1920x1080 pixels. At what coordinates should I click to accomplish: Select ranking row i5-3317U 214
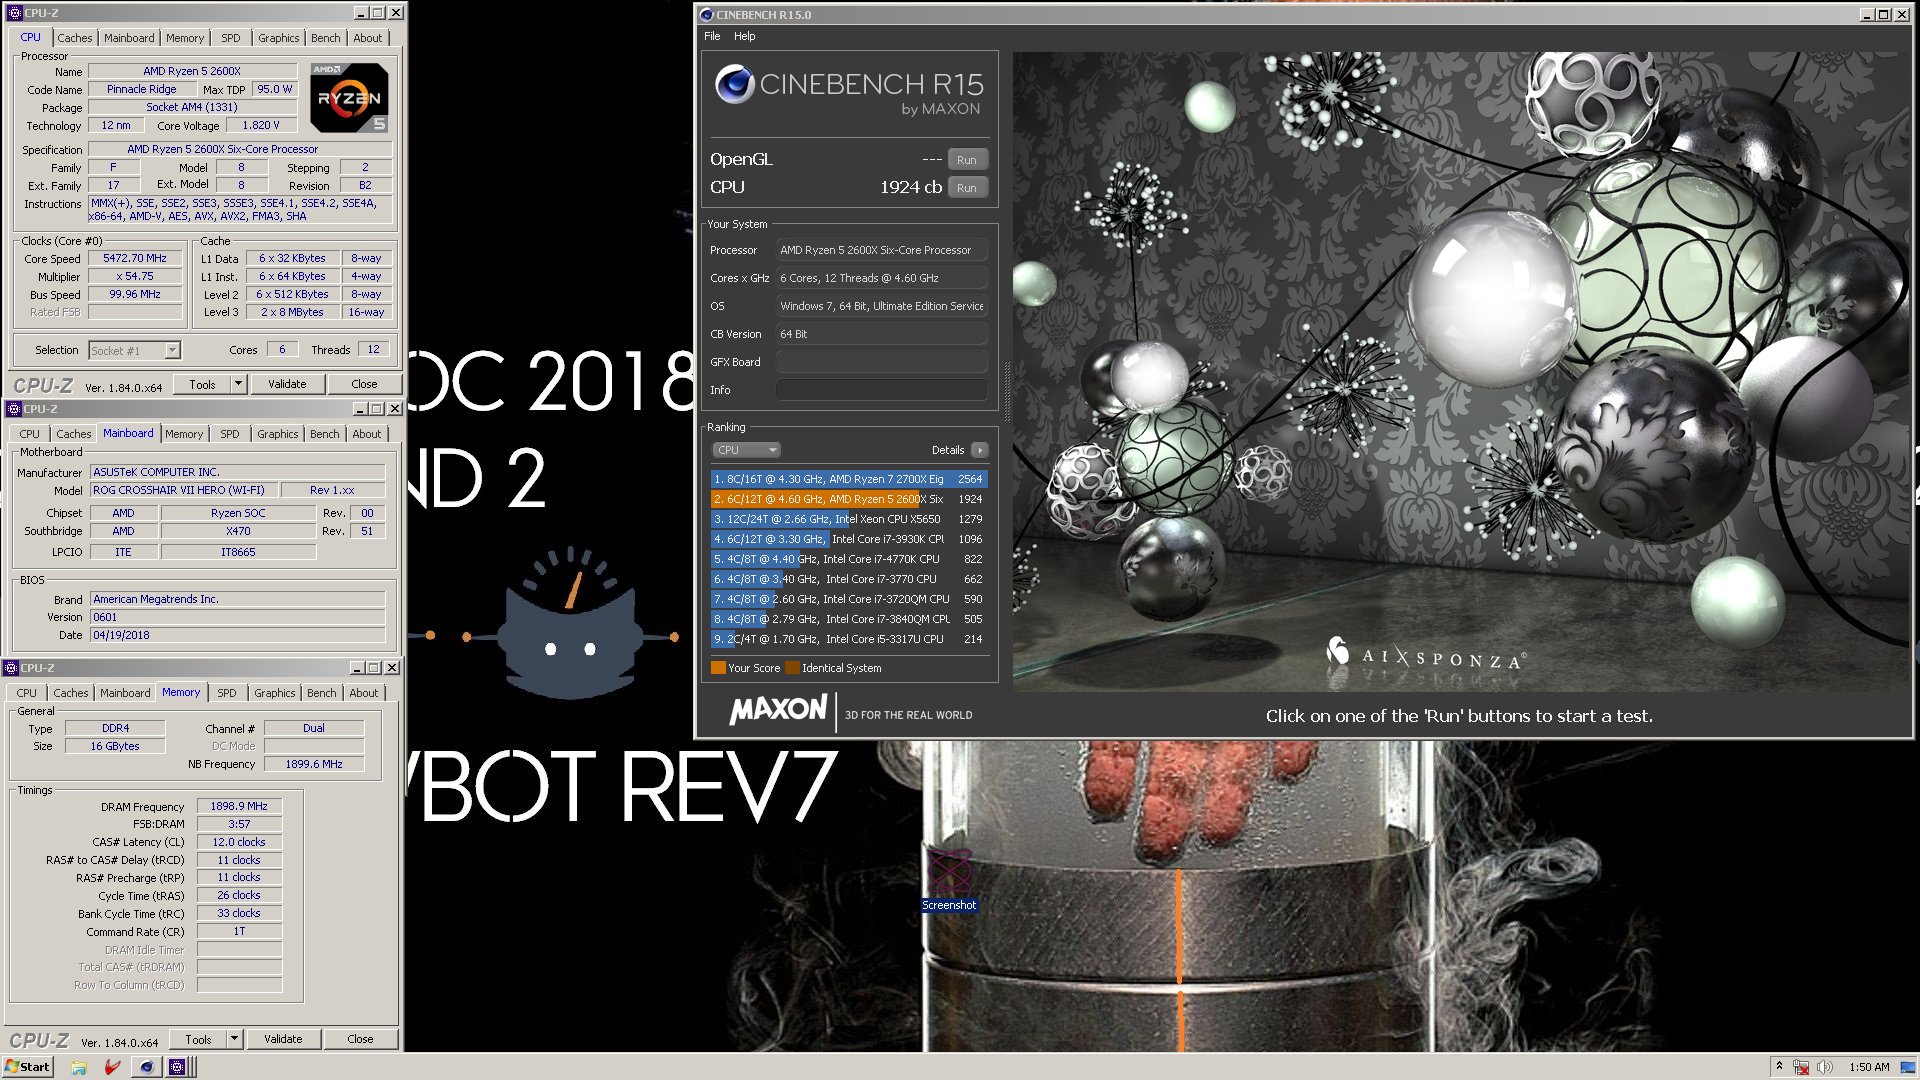(x=849, y=639)
